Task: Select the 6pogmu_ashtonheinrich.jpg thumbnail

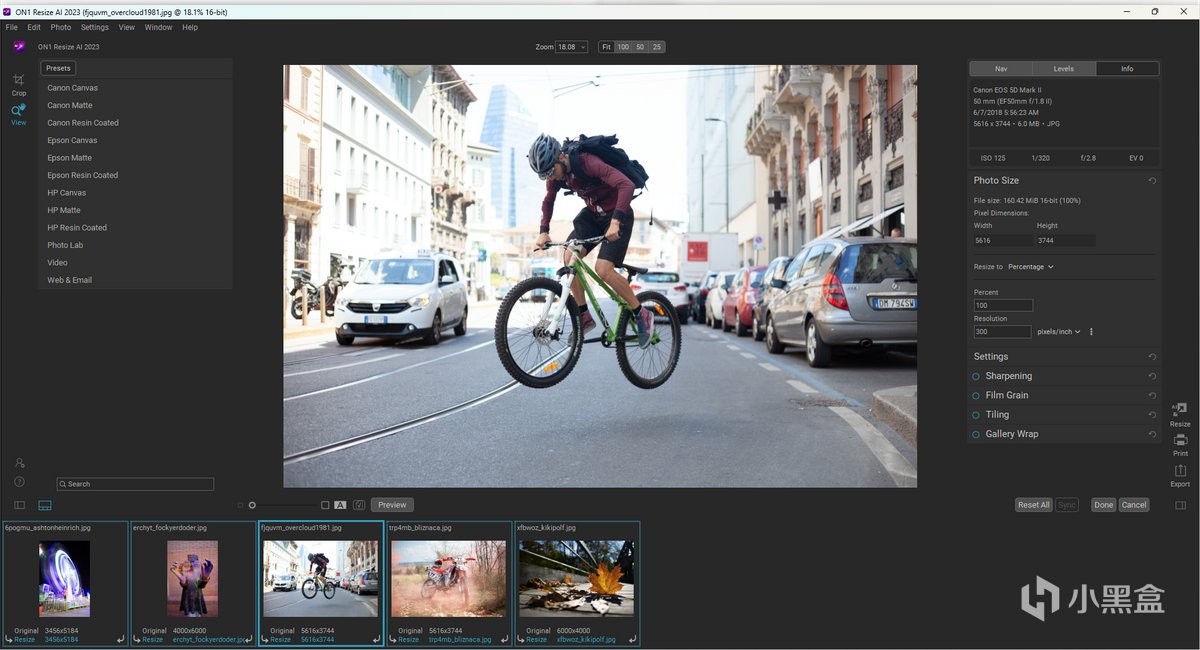Action: [x=65, y=584]
